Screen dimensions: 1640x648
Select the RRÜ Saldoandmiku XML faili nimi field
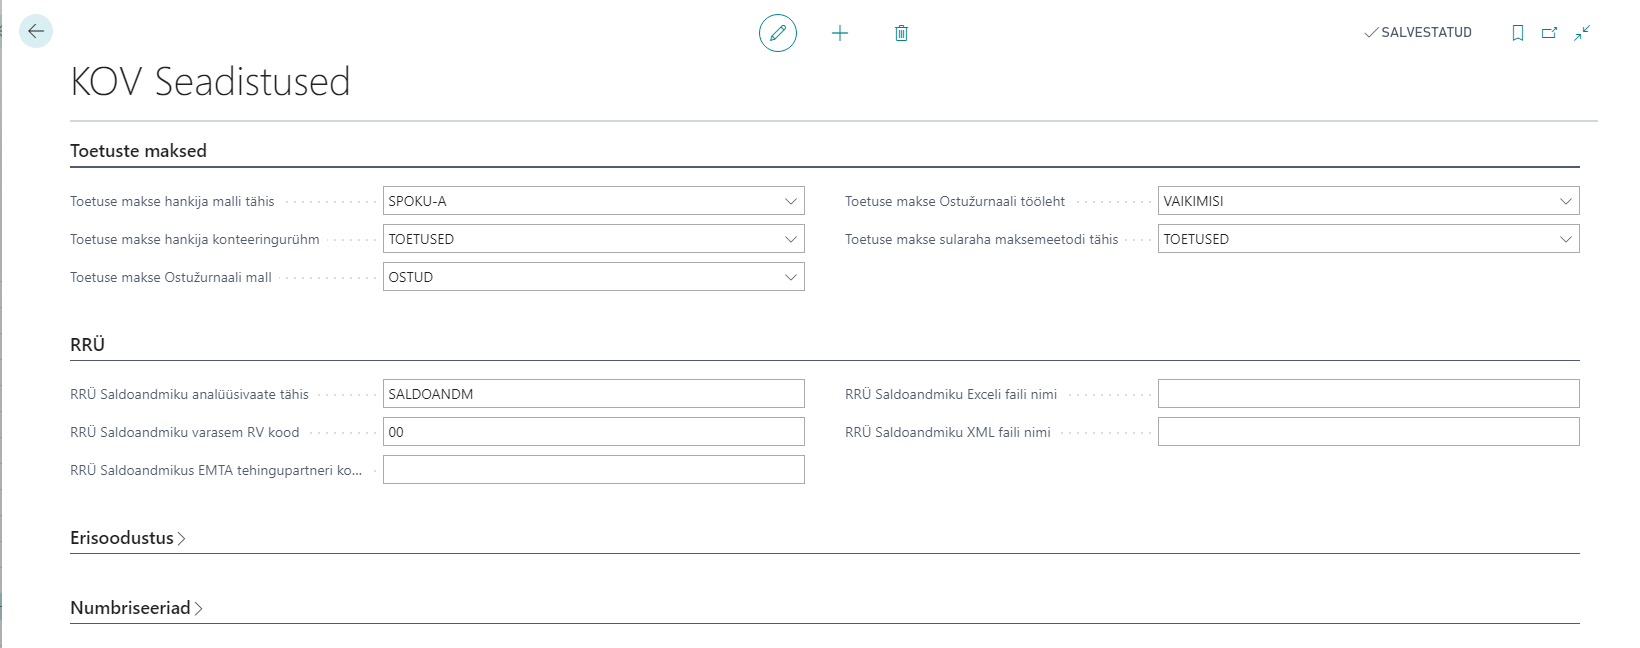click(1368, 432)
